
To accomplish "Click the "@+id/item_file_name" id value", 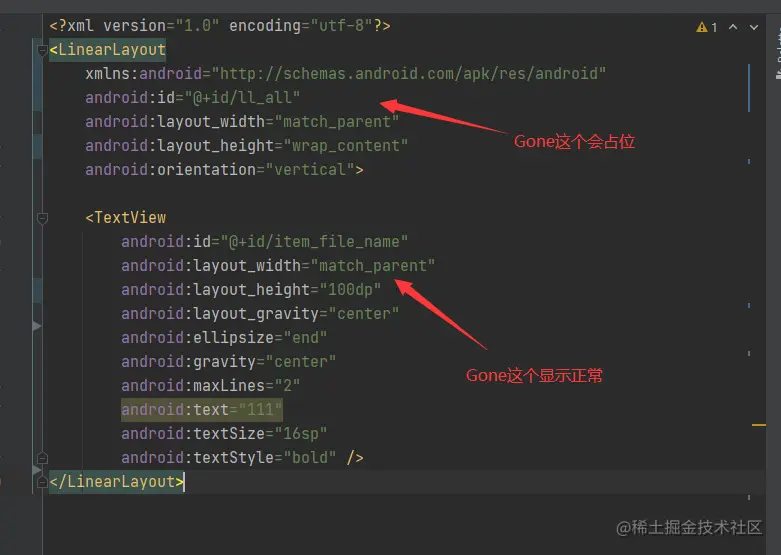I will click(314, 242).
